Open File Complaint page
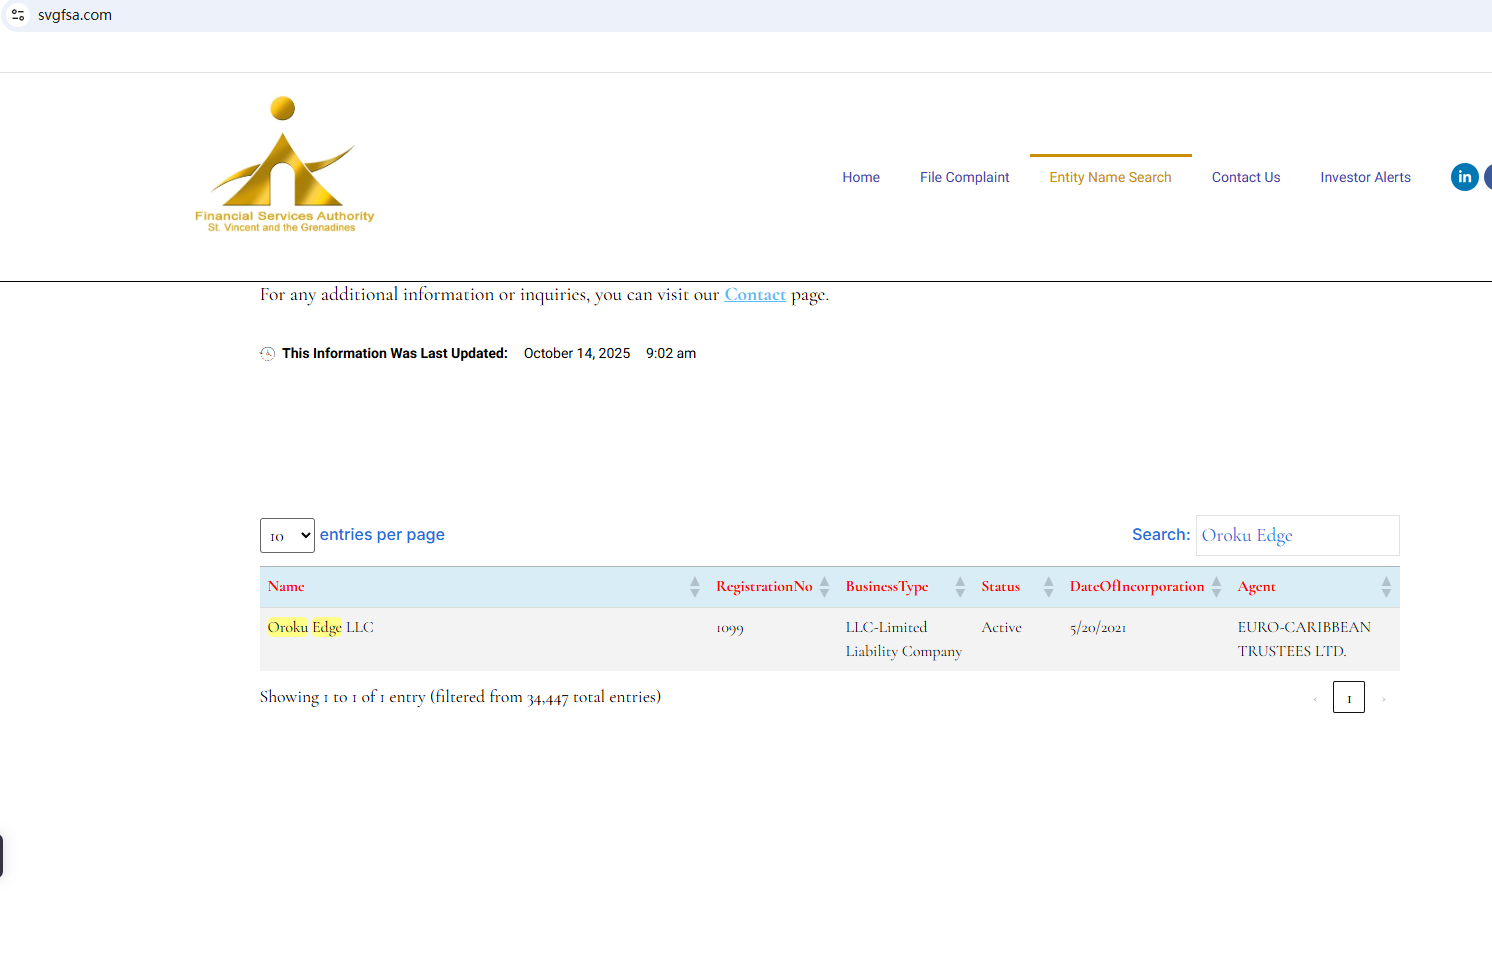The height and width of the screenshot is (966, 1492). (964, 177)
